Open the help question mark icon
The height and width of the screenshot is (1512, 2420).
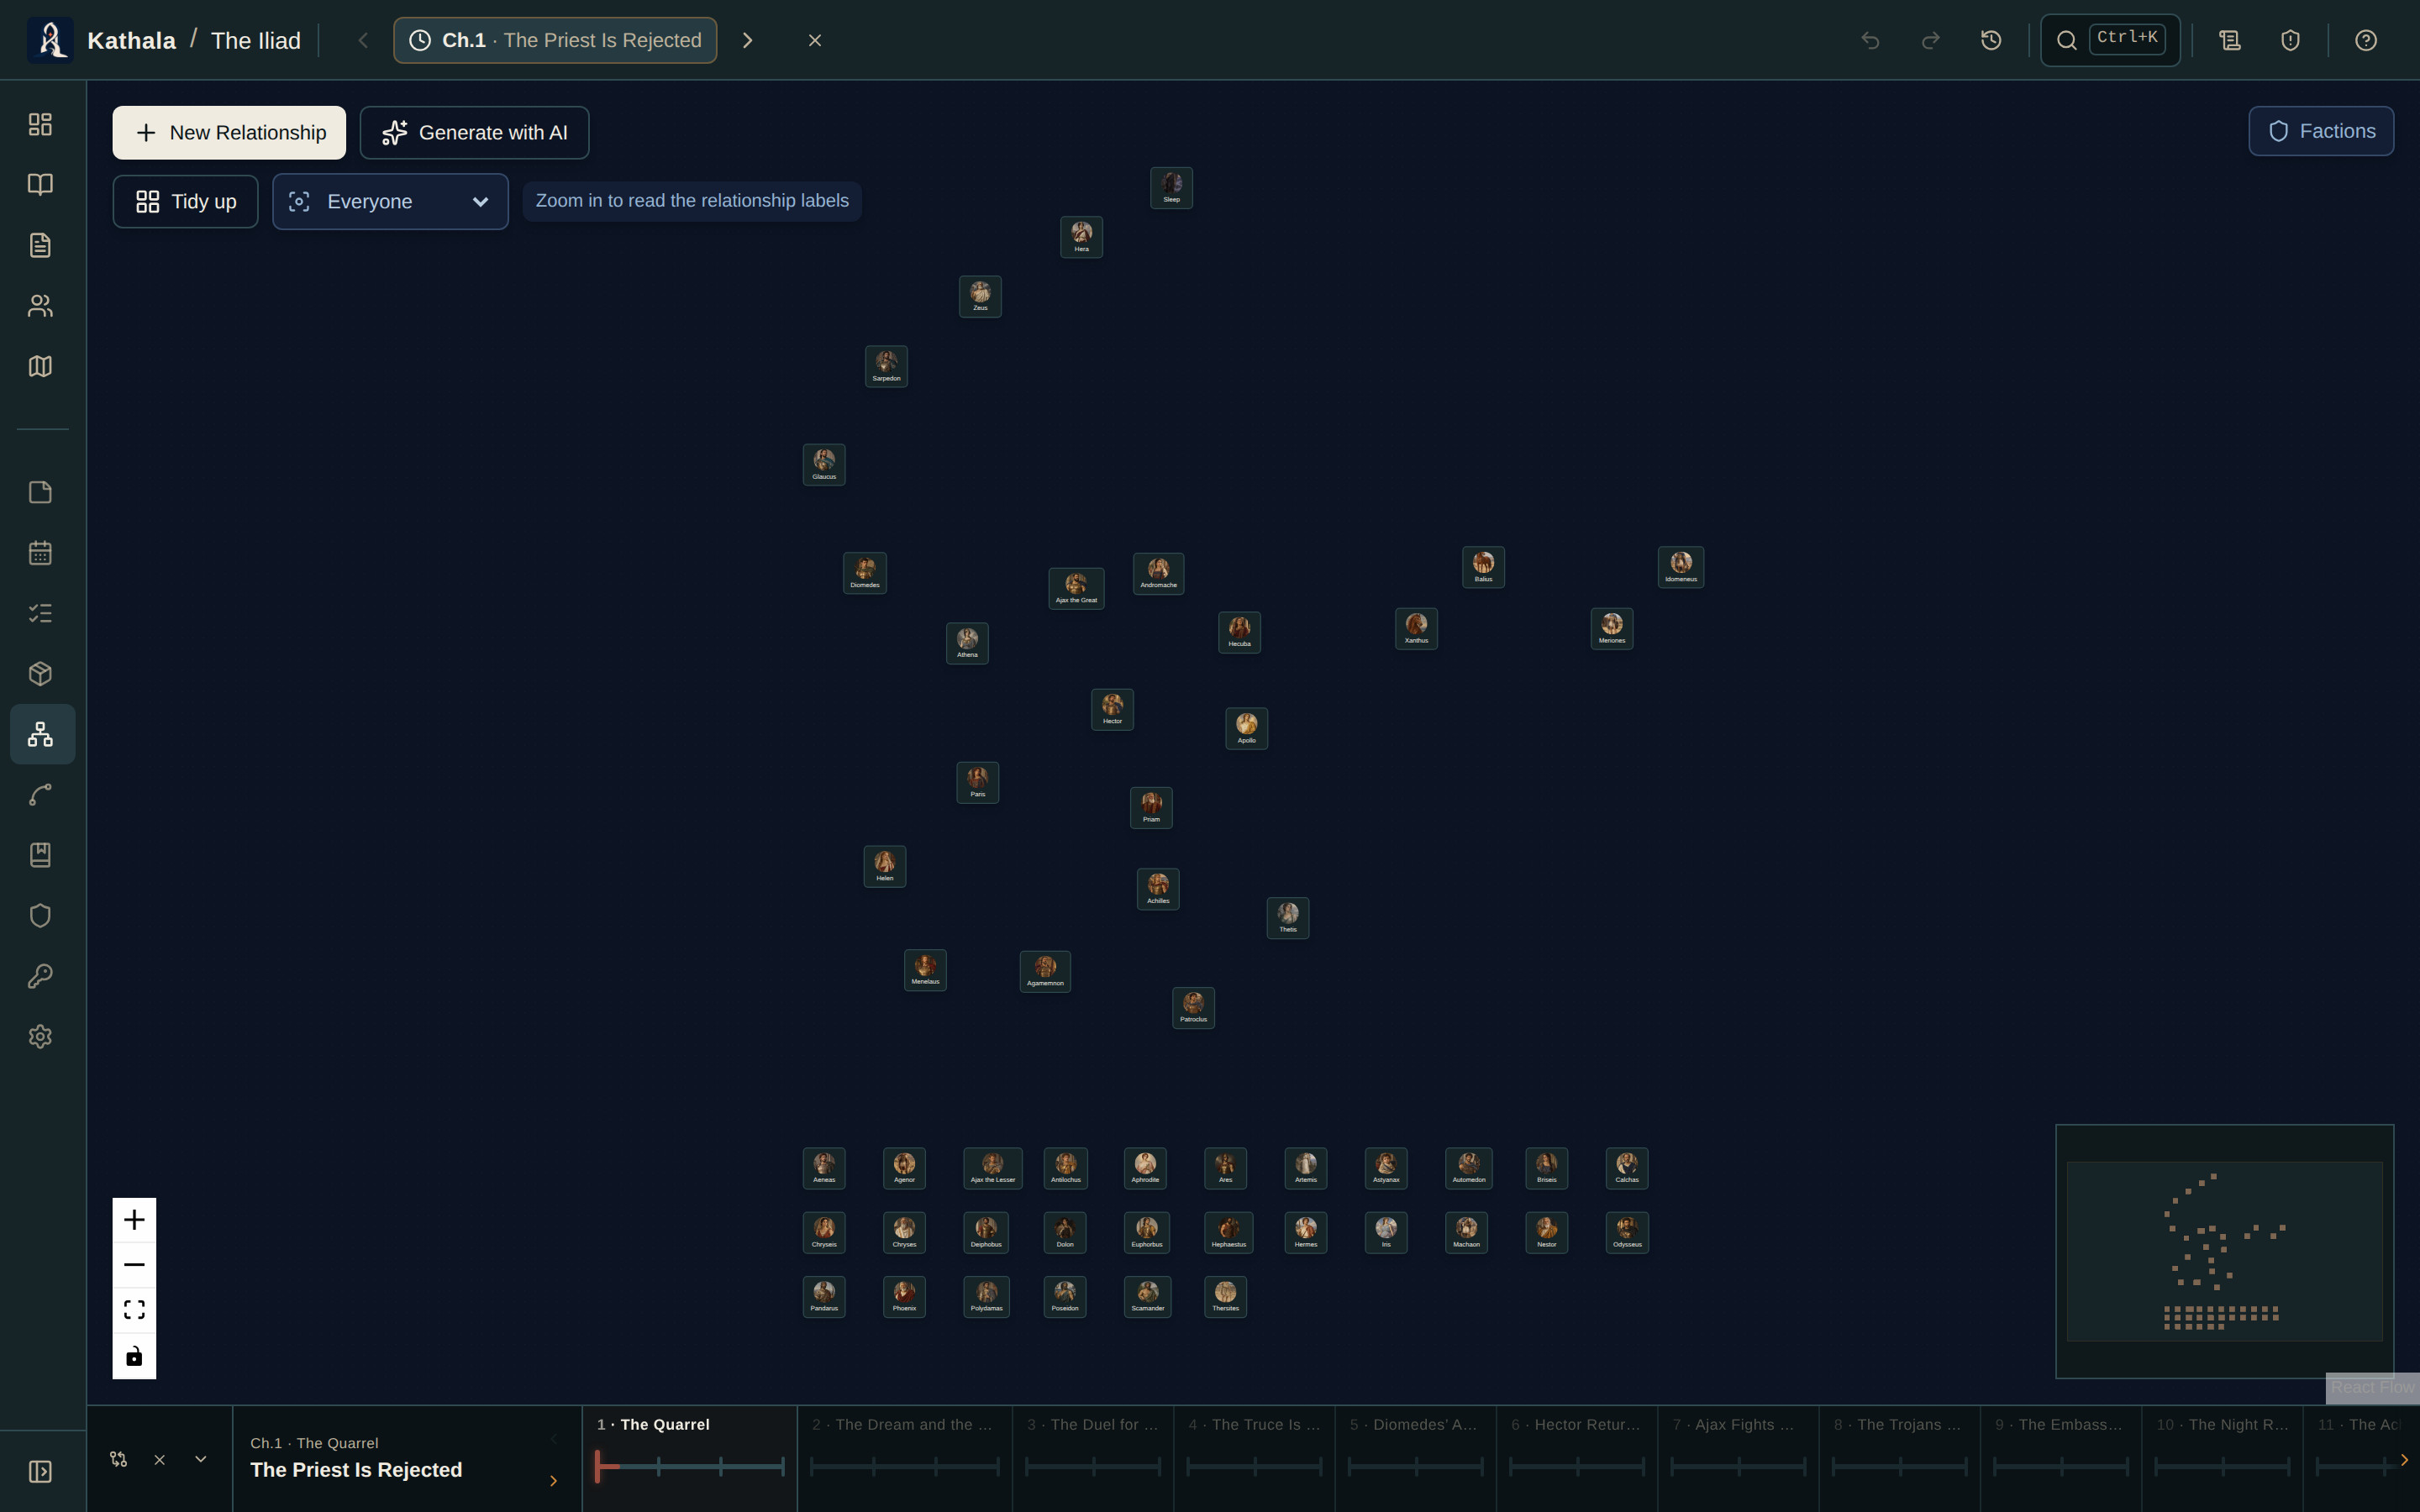(2365, 40)
